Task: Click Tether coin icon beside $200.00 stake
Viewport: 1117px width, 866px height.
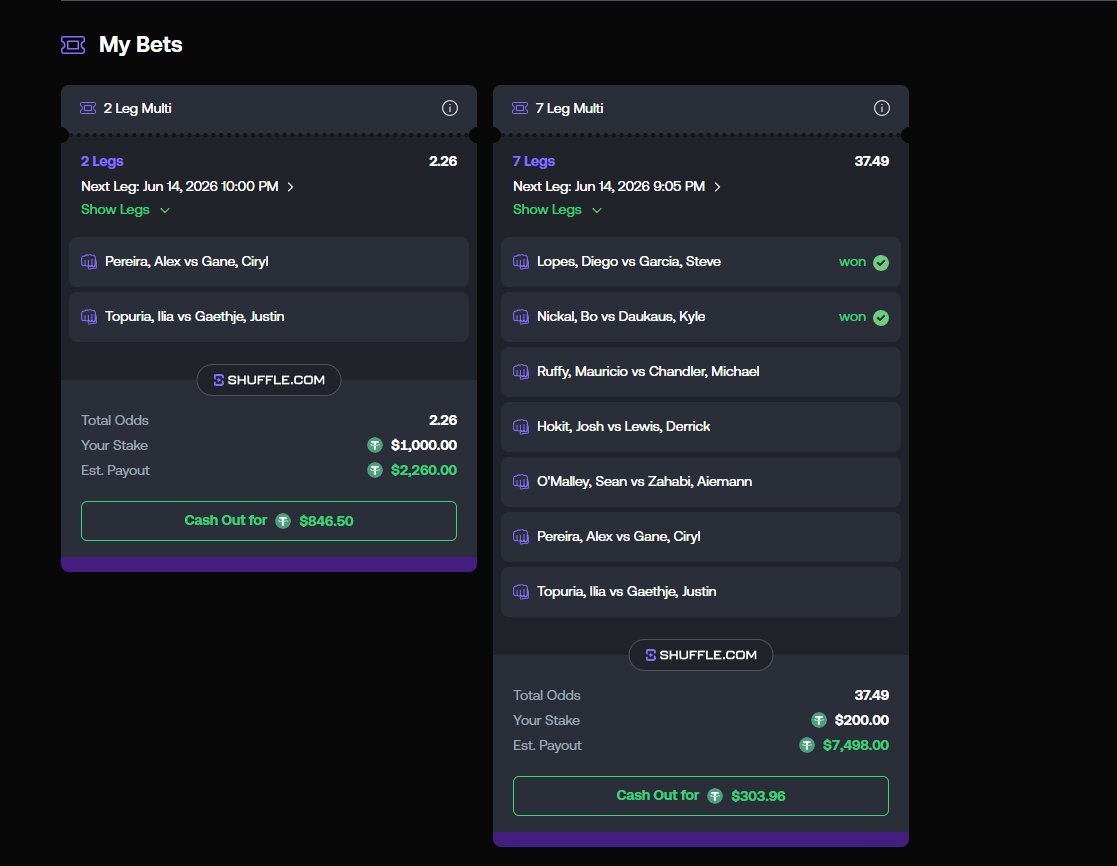Action: (x=819, y=720)
